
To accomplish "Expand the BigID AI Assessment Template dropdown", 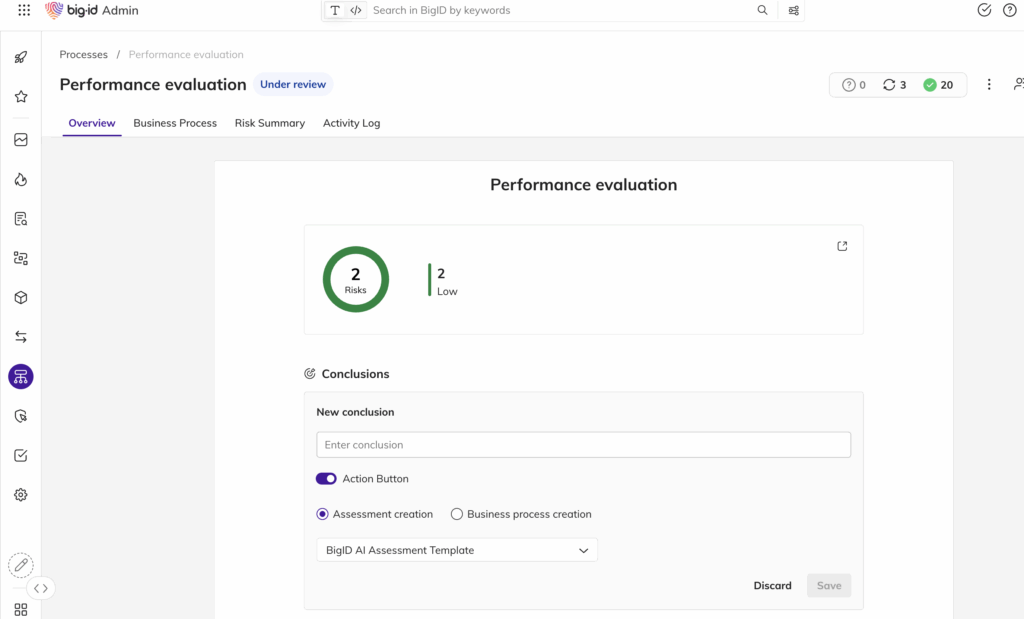I will coord(457,550).
